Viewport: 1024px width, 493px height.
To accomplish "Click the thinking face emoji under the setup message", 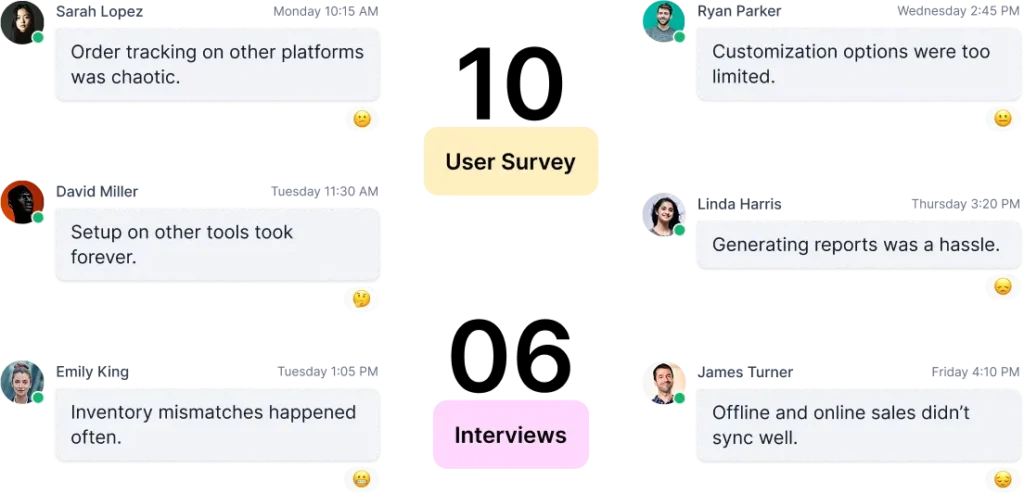I will 362,299.
